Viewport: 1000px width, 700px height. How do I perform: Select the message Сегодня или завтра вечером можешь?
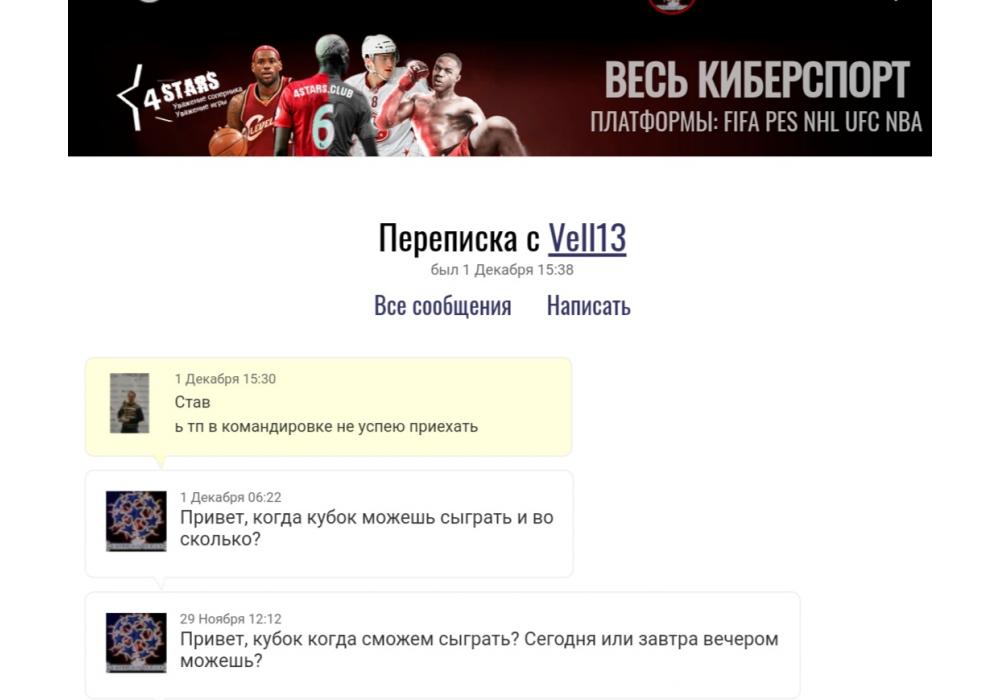point(443,645)
